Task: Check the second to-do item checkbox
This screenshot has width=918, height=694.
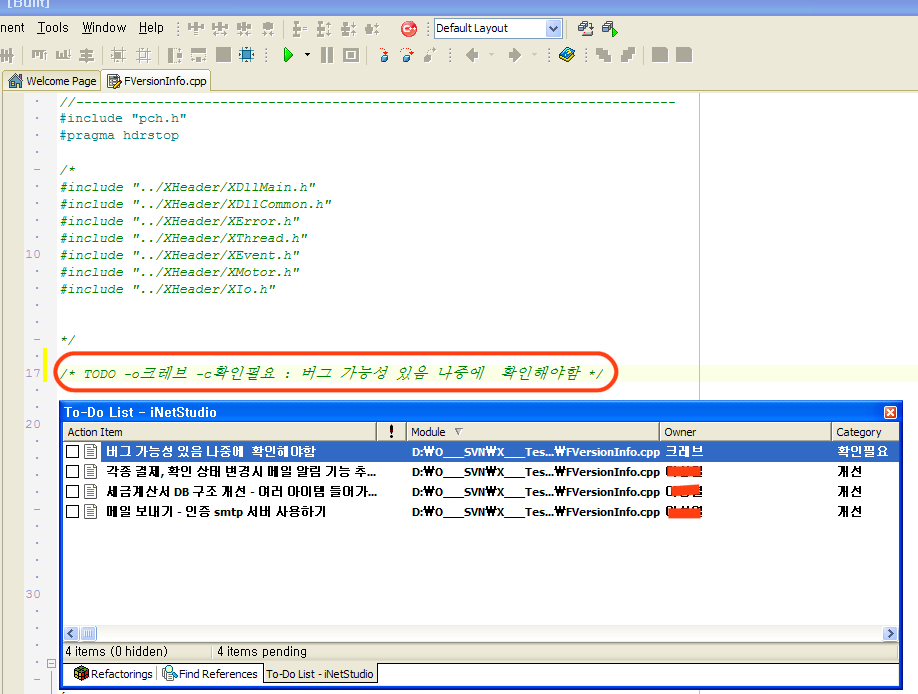Action: click(x=72, y=472)
